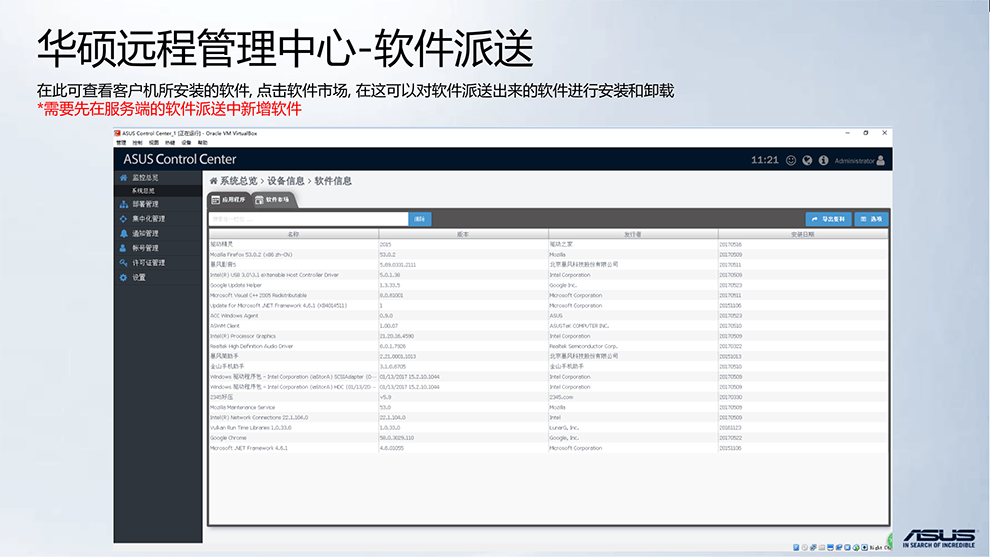Click the 监控总览 home icon in sidebar
The height and width of the screenshot is (557, 990).
(123, 177)
